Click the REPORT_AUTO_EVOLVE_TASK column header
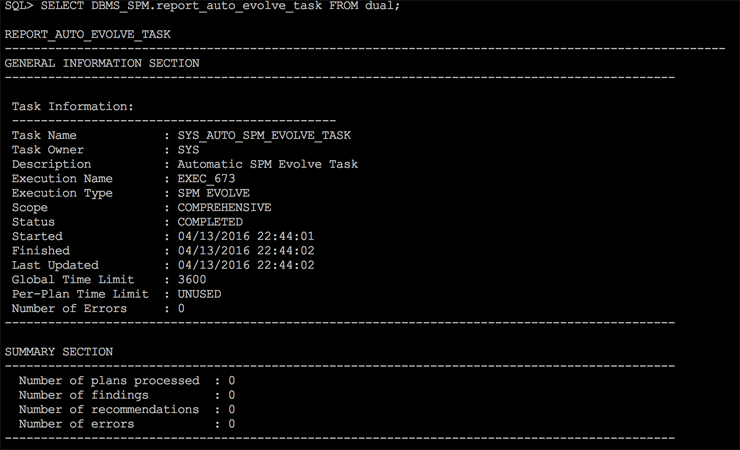 pos(88,34)
